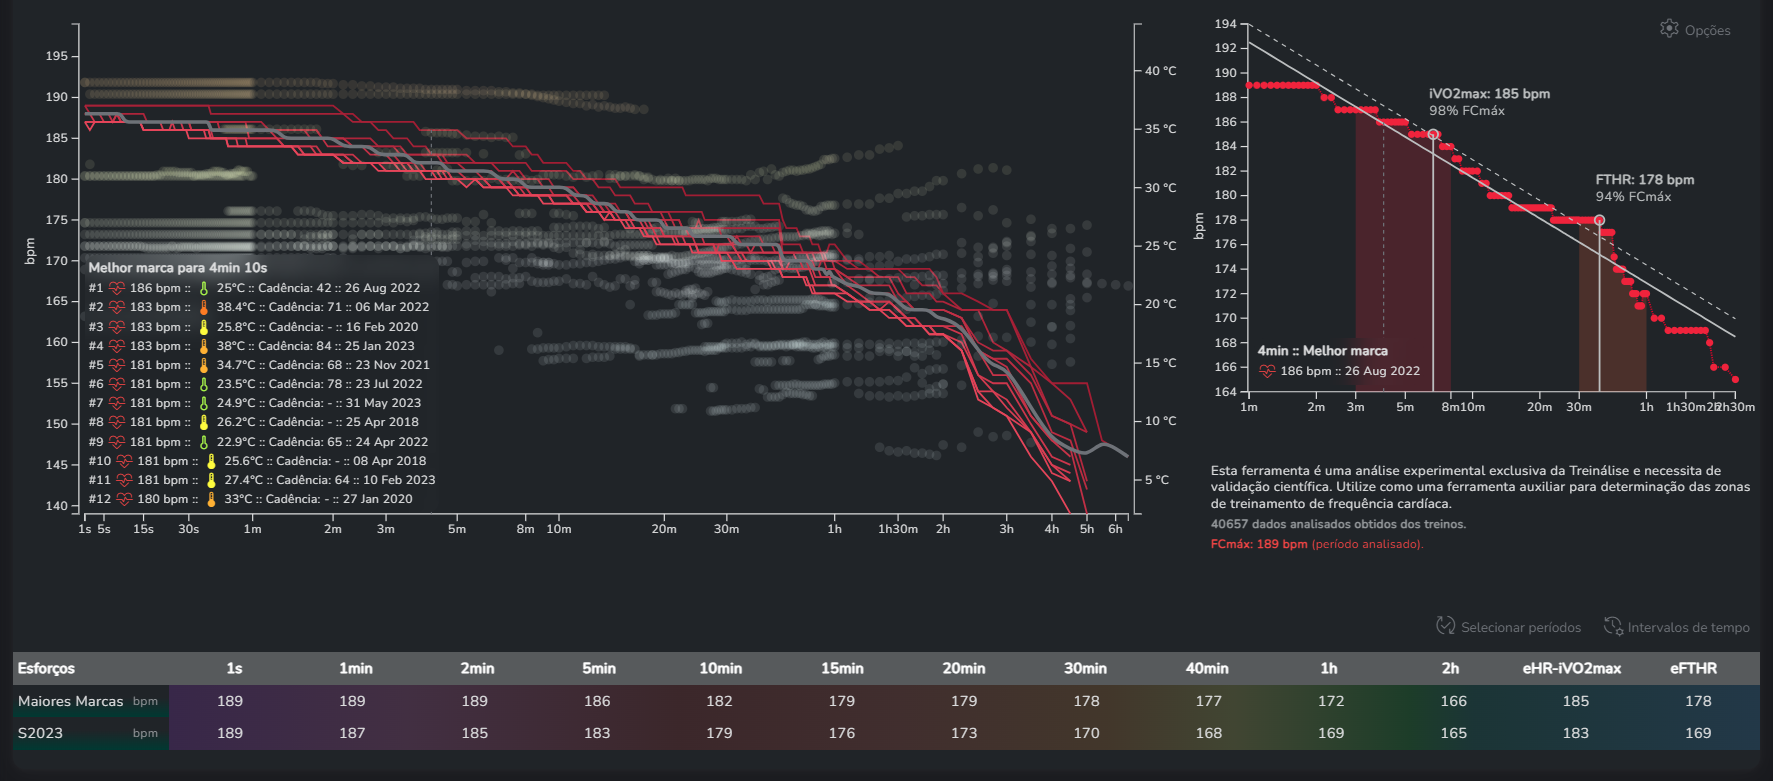Viewport: 1773px width, 781px height.
Task: Click the Selecionar períodos button
Action: click(x=1509, y=627)
